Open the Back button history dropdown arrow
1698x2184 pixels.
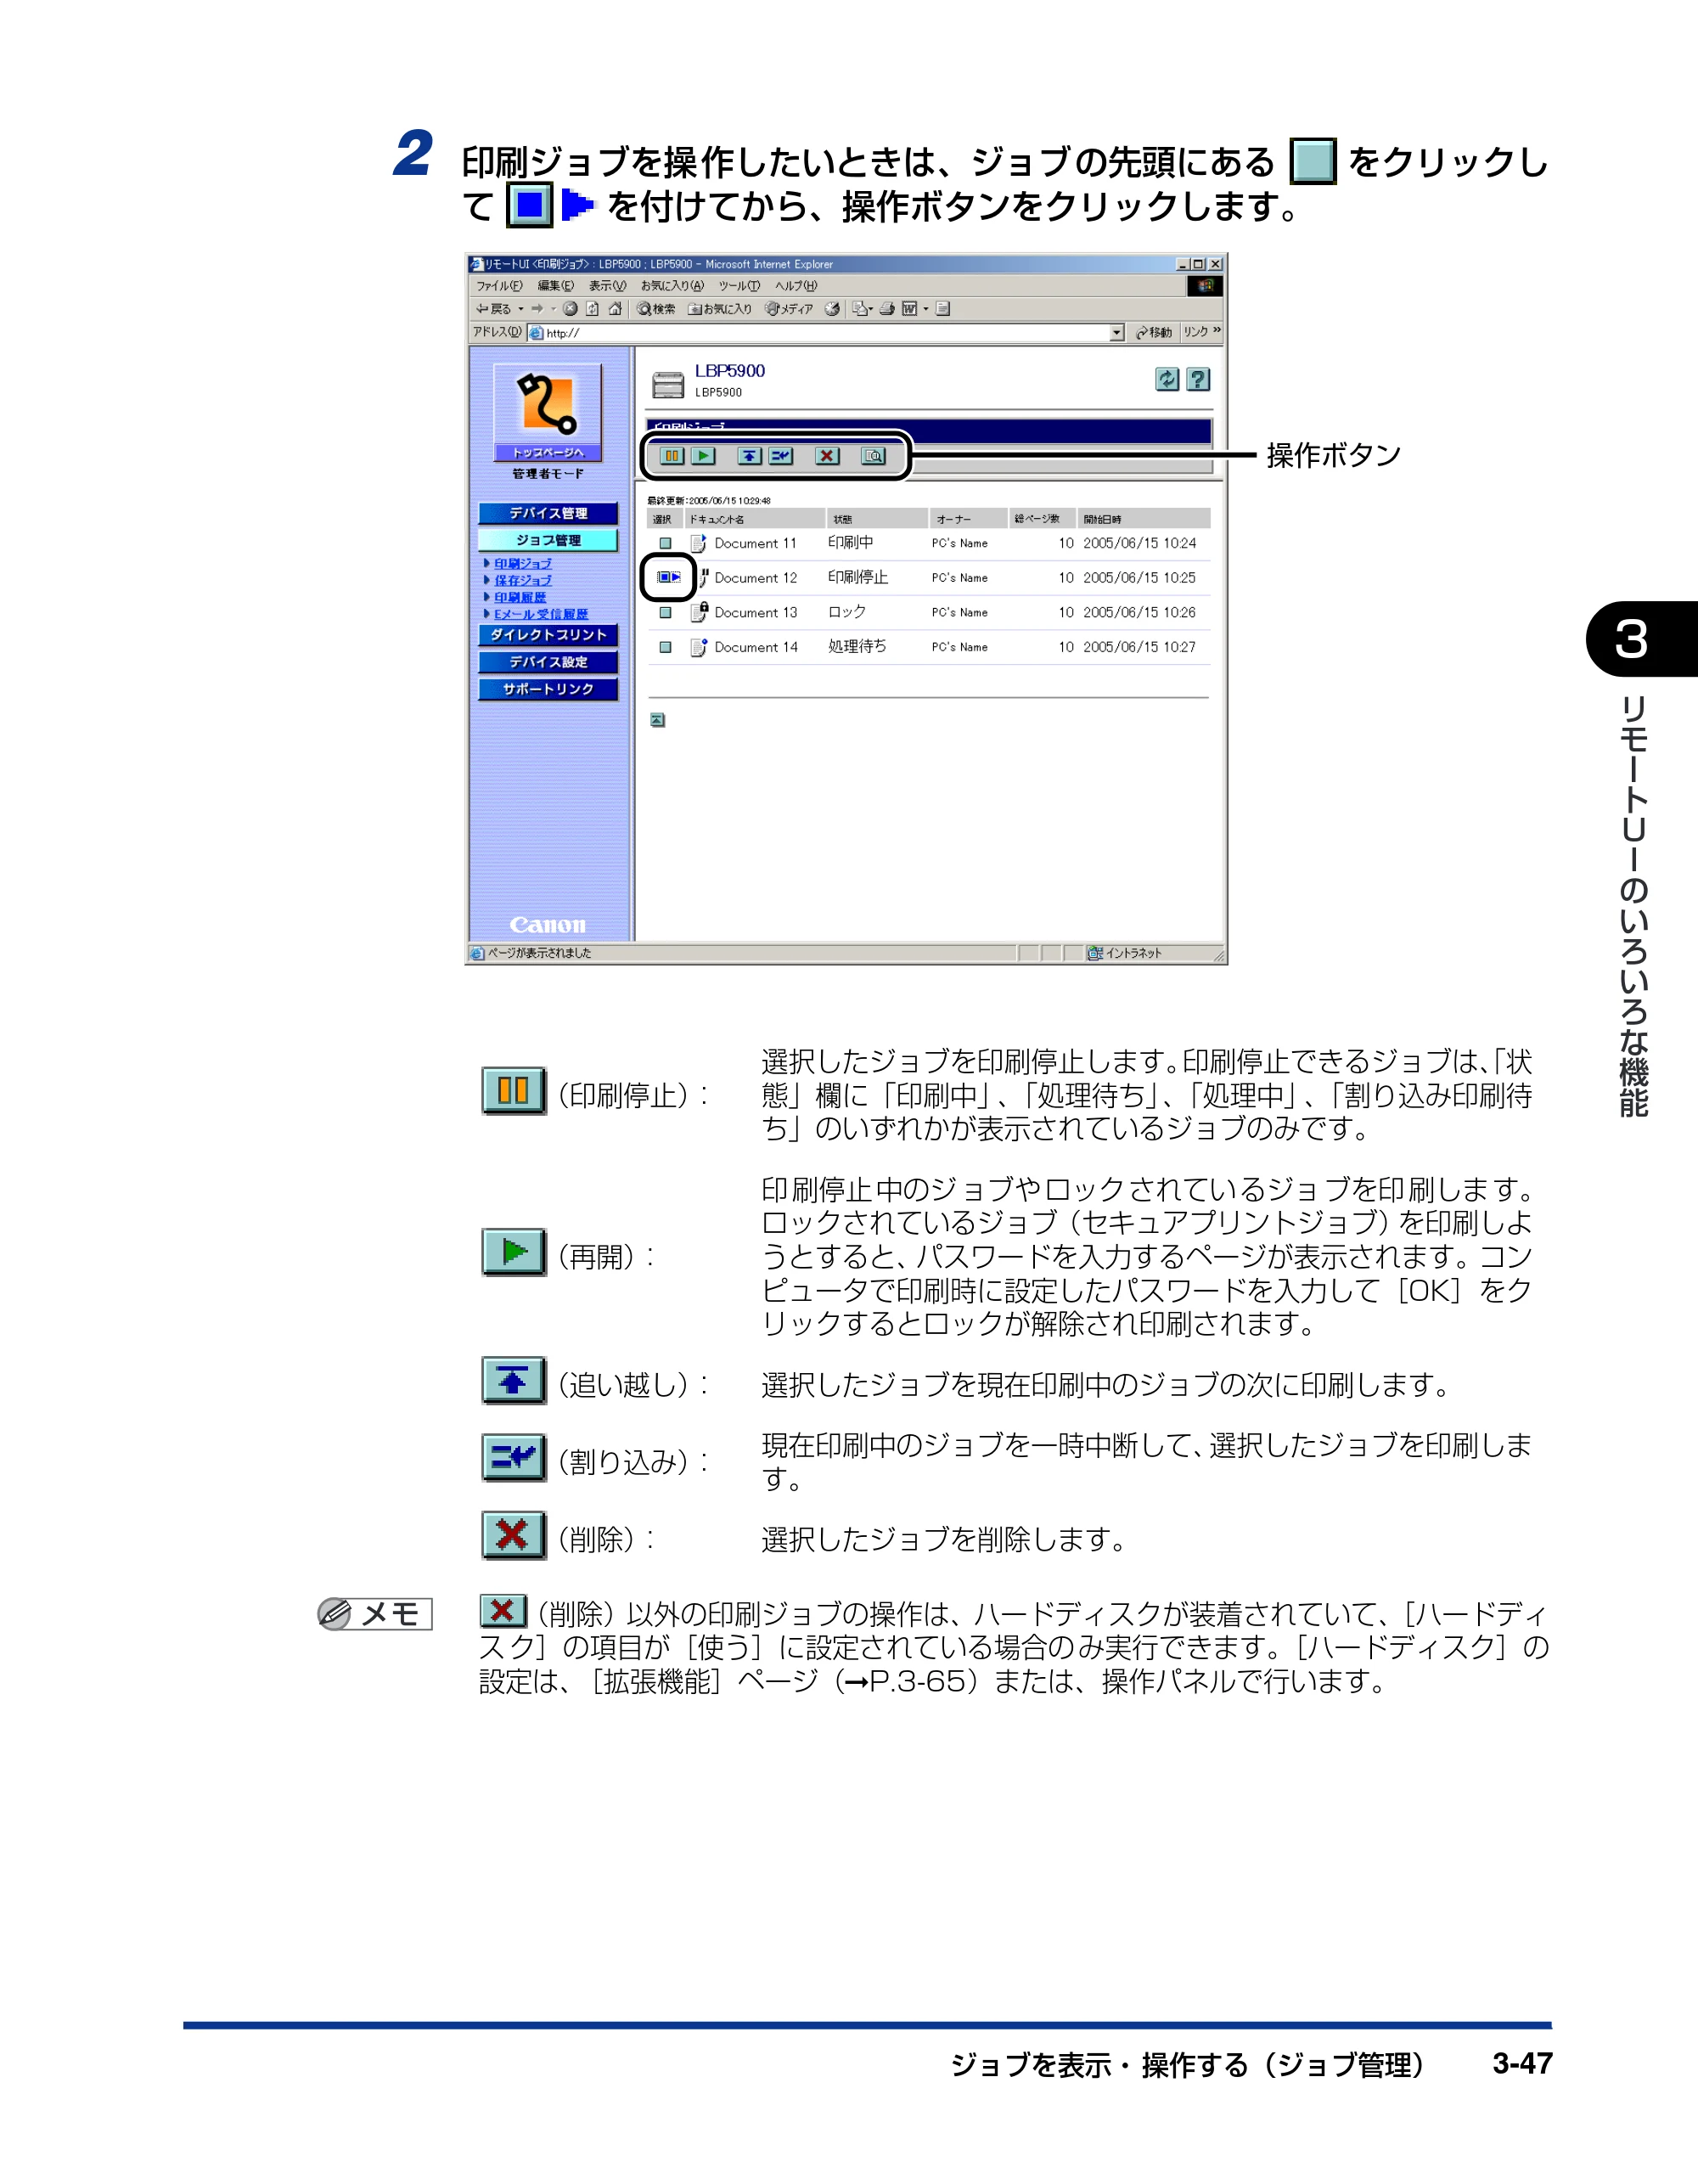(521, 309)
